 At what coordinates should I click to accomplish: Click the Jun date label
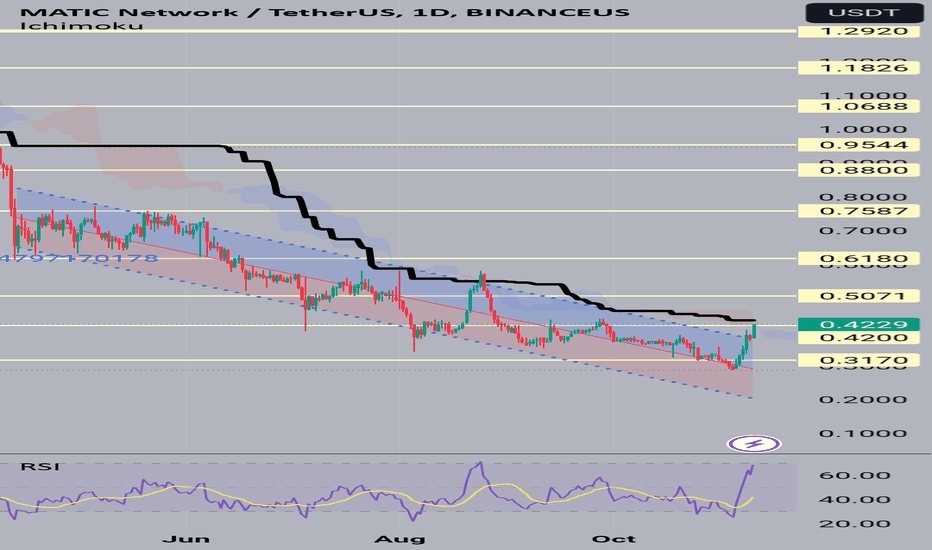186,539
